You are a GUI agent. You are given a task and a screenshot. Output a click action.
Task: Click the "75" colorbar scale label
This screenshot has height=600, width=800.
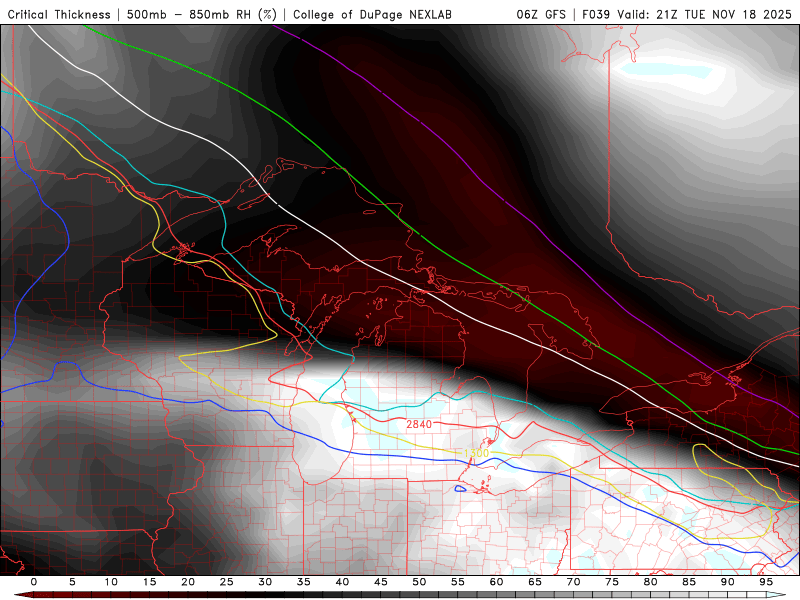pos(612,582)
